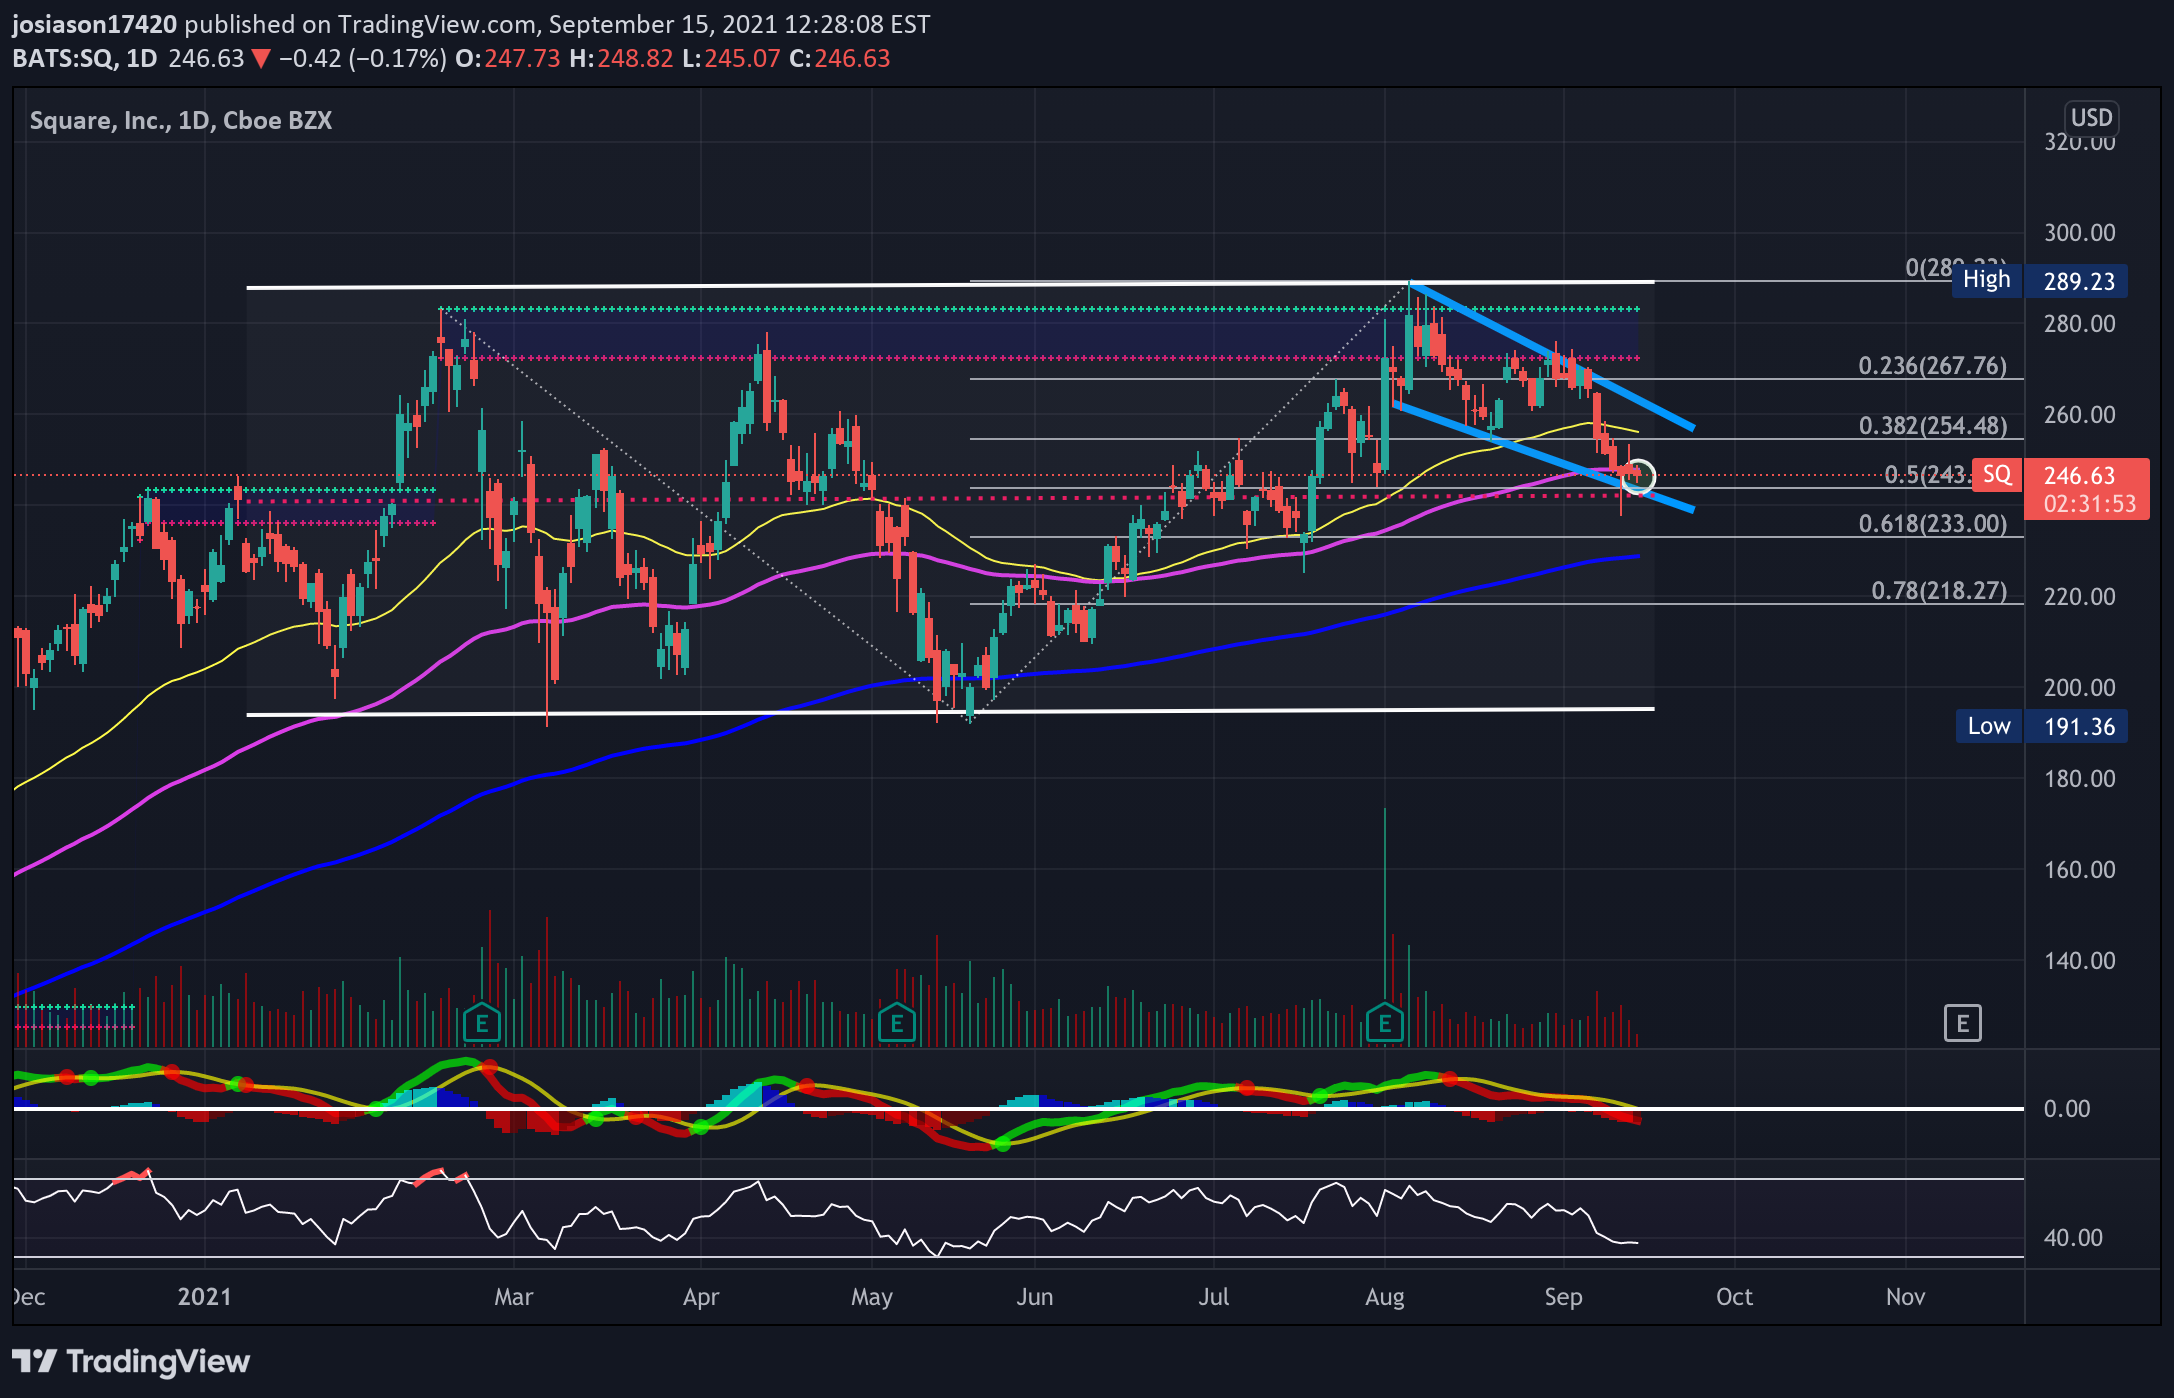The width and height of the screenshot is (2174, 1398).
Task: Click the TradingView logo
Action: click(131, 1361)
